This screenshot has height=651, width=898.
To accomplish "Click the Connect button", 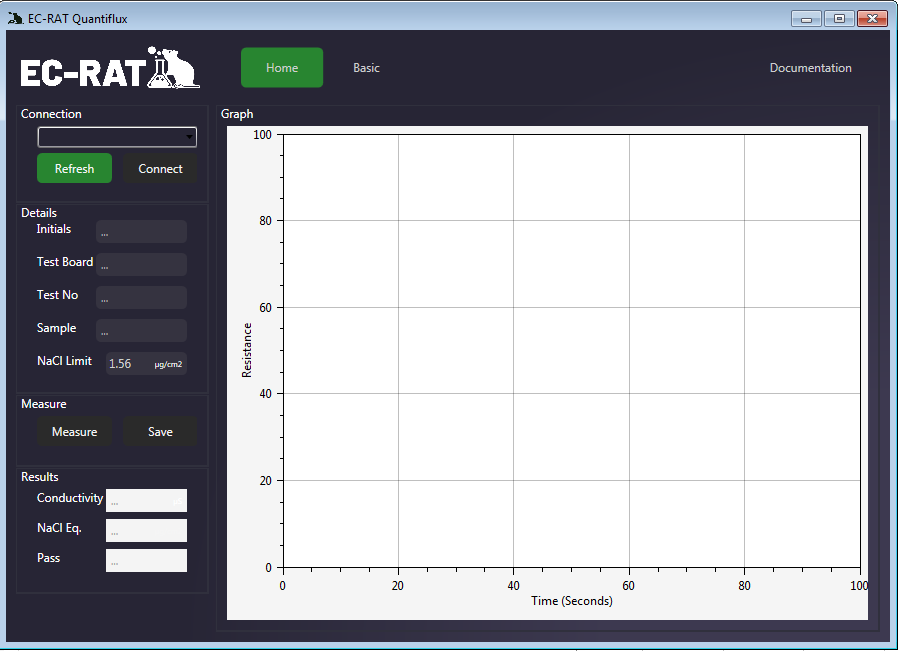I will coord(160,168).
